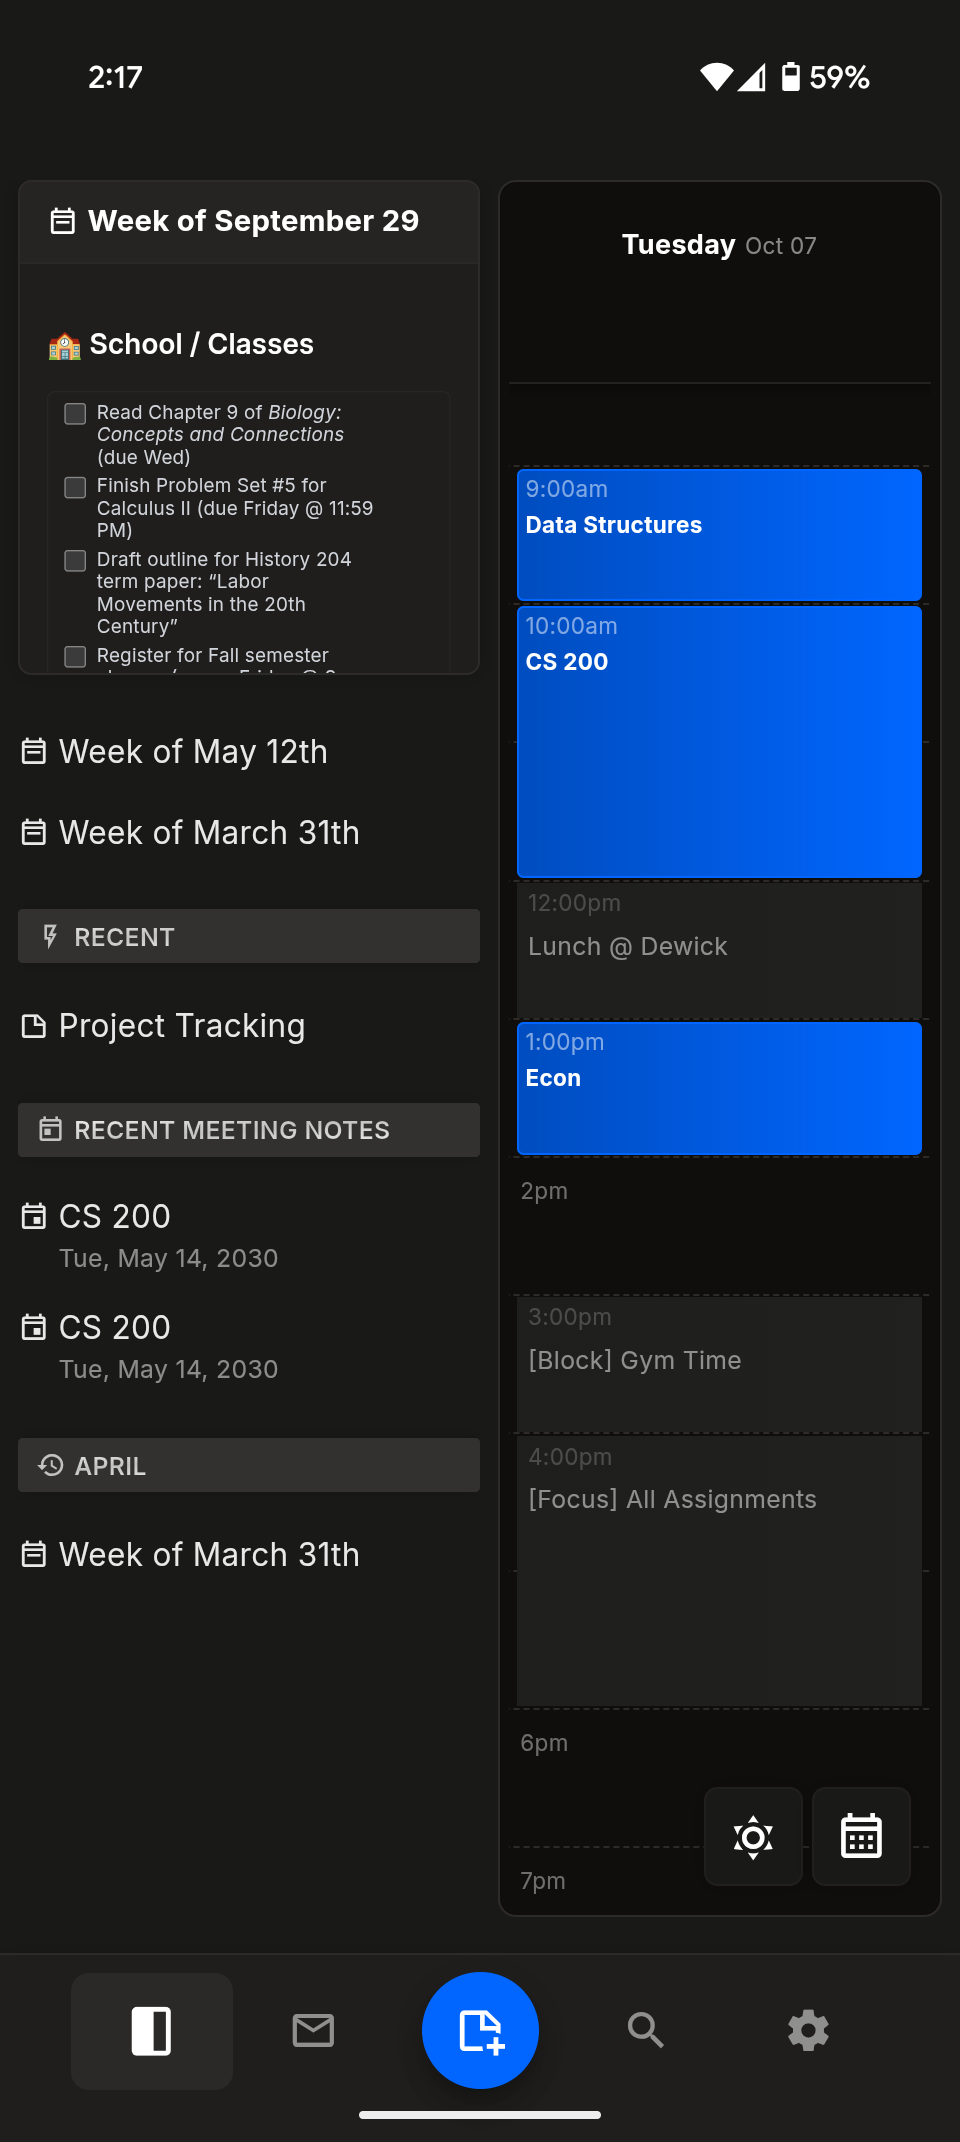This screenshot has width=960, height=2142.
Task: Check off the Read Chapter 9 Biology task
Action: pyautogui.click(x=75, y=412)
